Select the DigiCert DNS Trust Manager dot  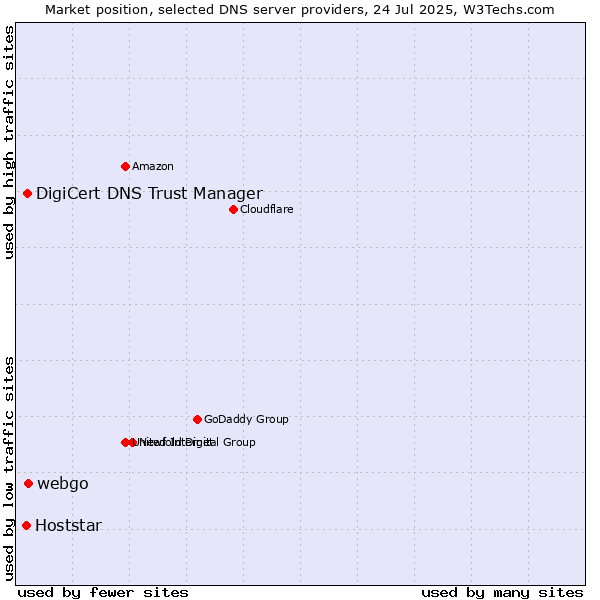coord(27,194)
